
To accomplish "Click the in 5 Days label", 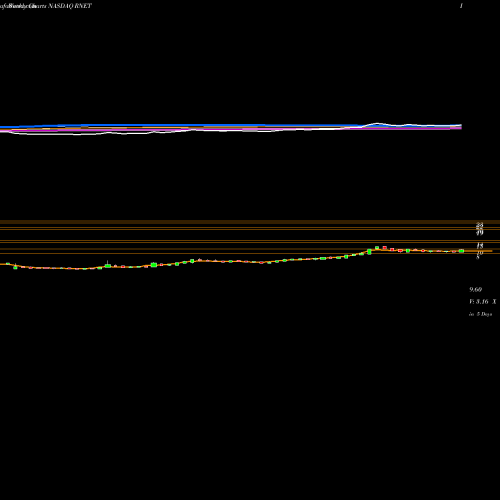I will 480,314.
